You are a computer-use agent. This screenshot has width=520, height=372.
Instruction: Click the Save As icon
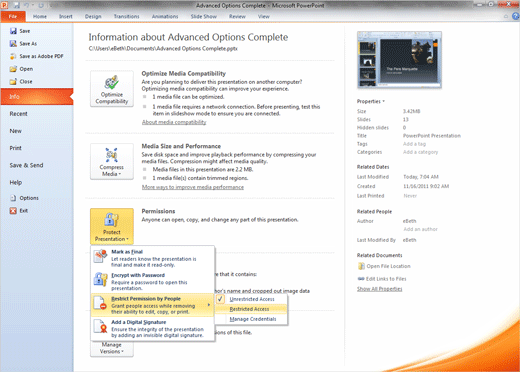tap(13, 44)
